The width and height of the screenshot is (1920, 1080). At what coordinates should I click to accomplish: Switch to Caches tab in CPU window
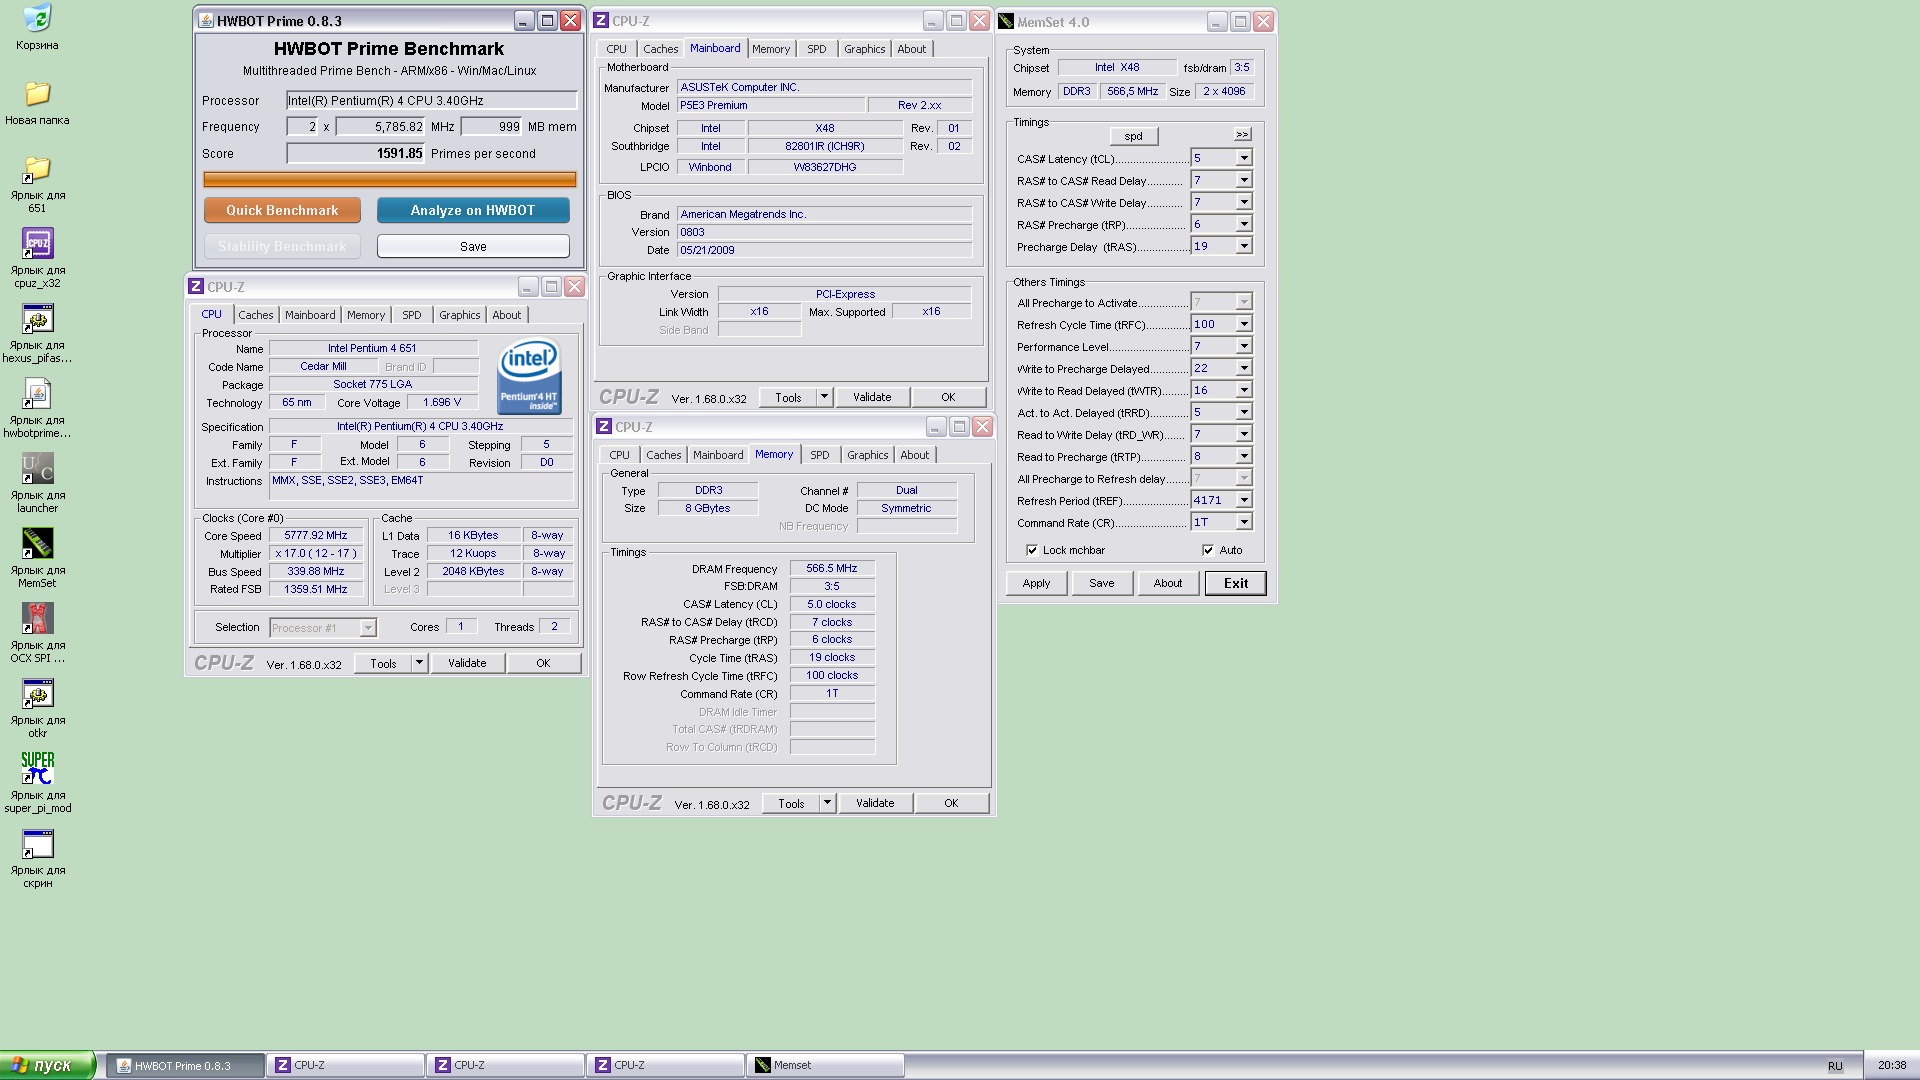[x=256, y=315]
